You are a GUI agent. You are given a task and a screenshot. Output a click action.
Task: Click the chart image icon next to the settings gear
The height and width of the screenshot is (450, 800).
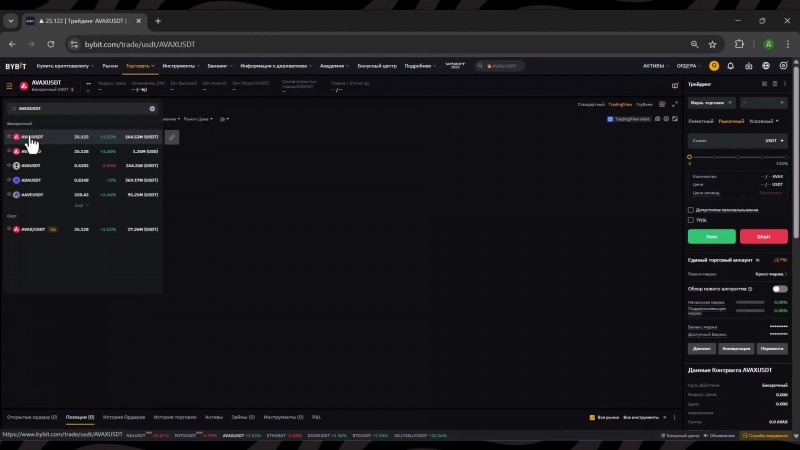click(675, 119)
